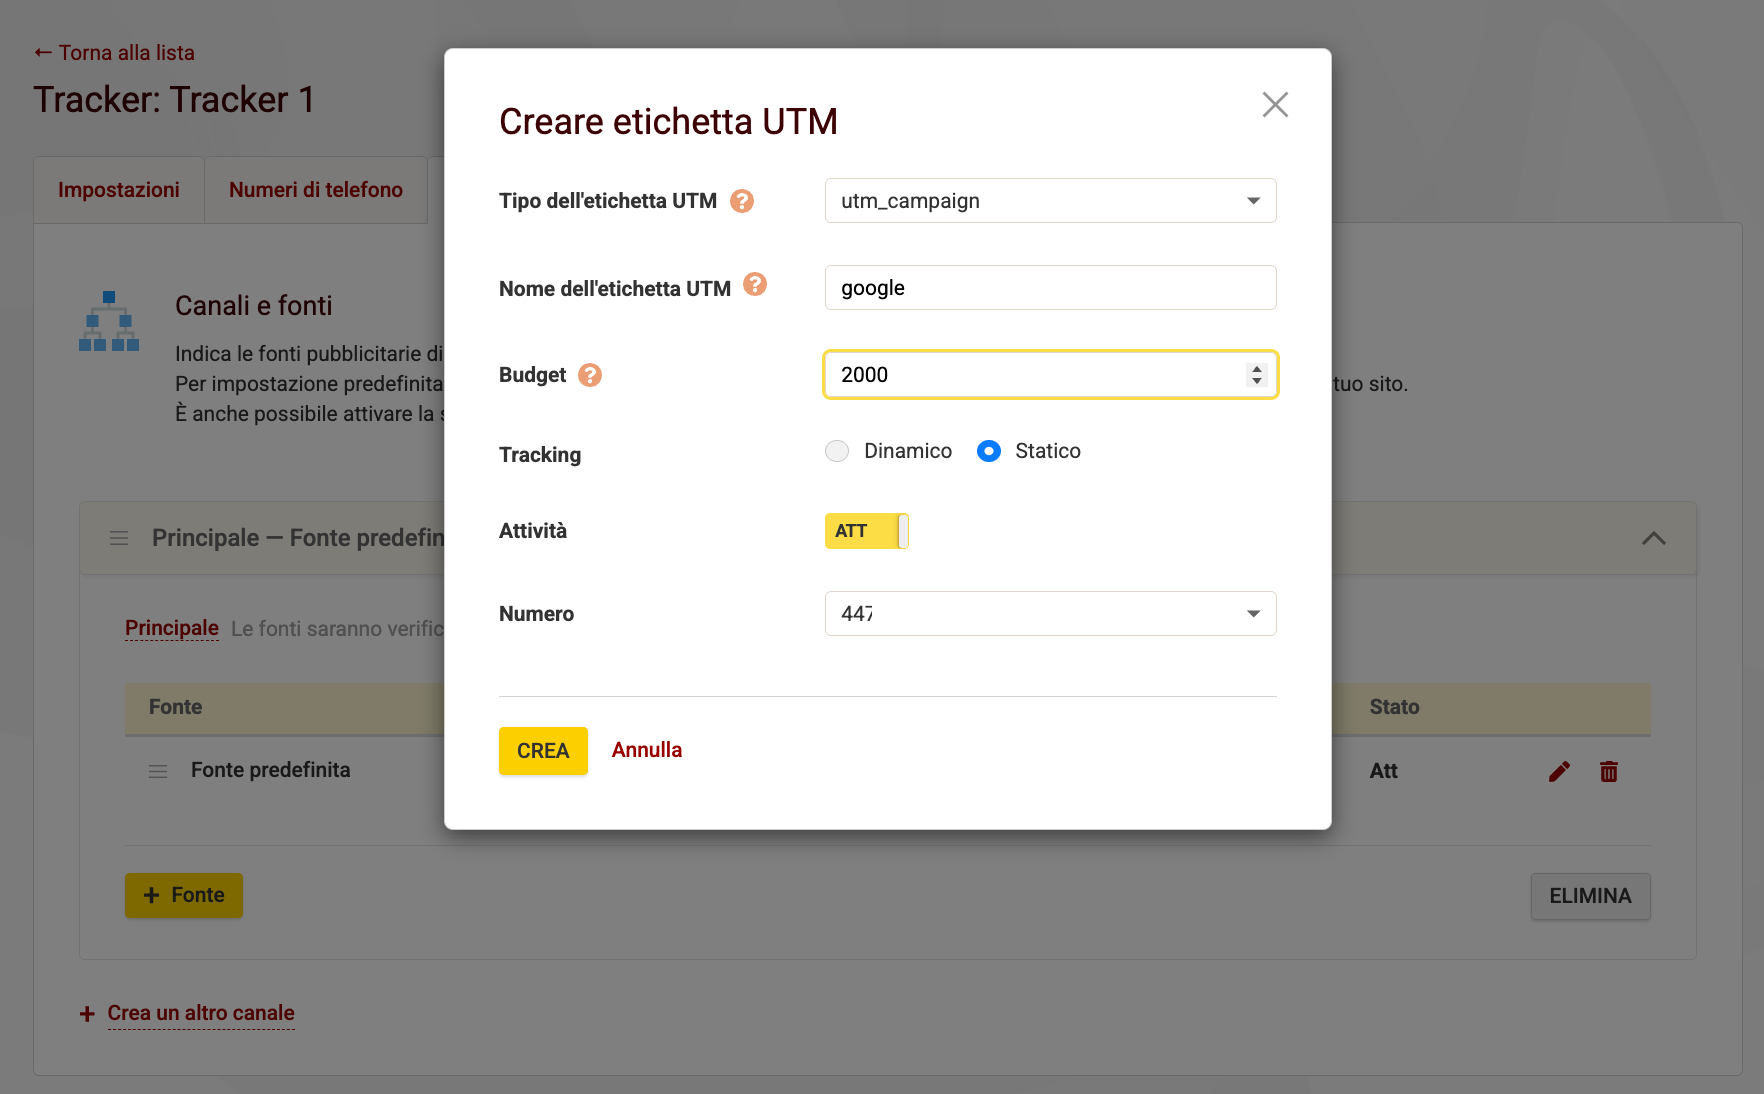1764x1094 pixels.
Task: Click the drag handle next to Fonte predefinita
Action: 157,771
